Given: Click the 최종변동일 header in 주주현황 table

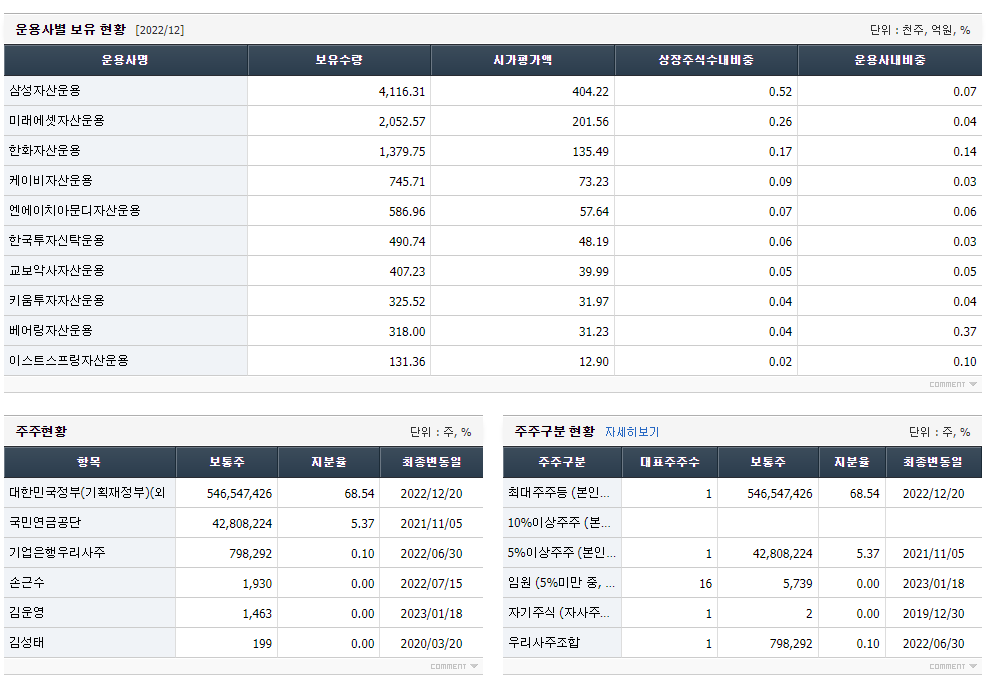Looking at the screenshot, I should point(431,462).
